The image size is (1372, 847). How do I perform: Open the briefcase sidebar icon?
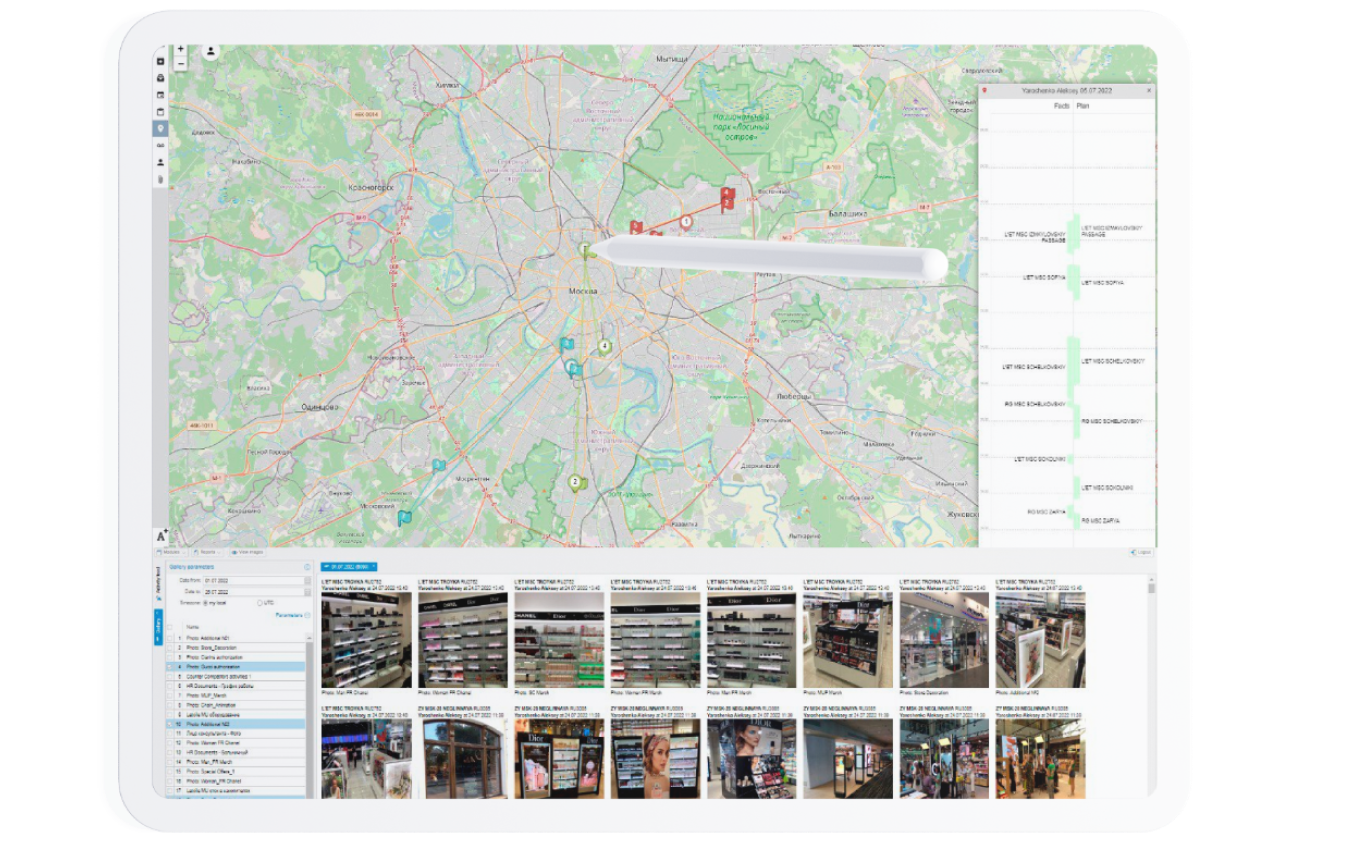pos(160,78)
